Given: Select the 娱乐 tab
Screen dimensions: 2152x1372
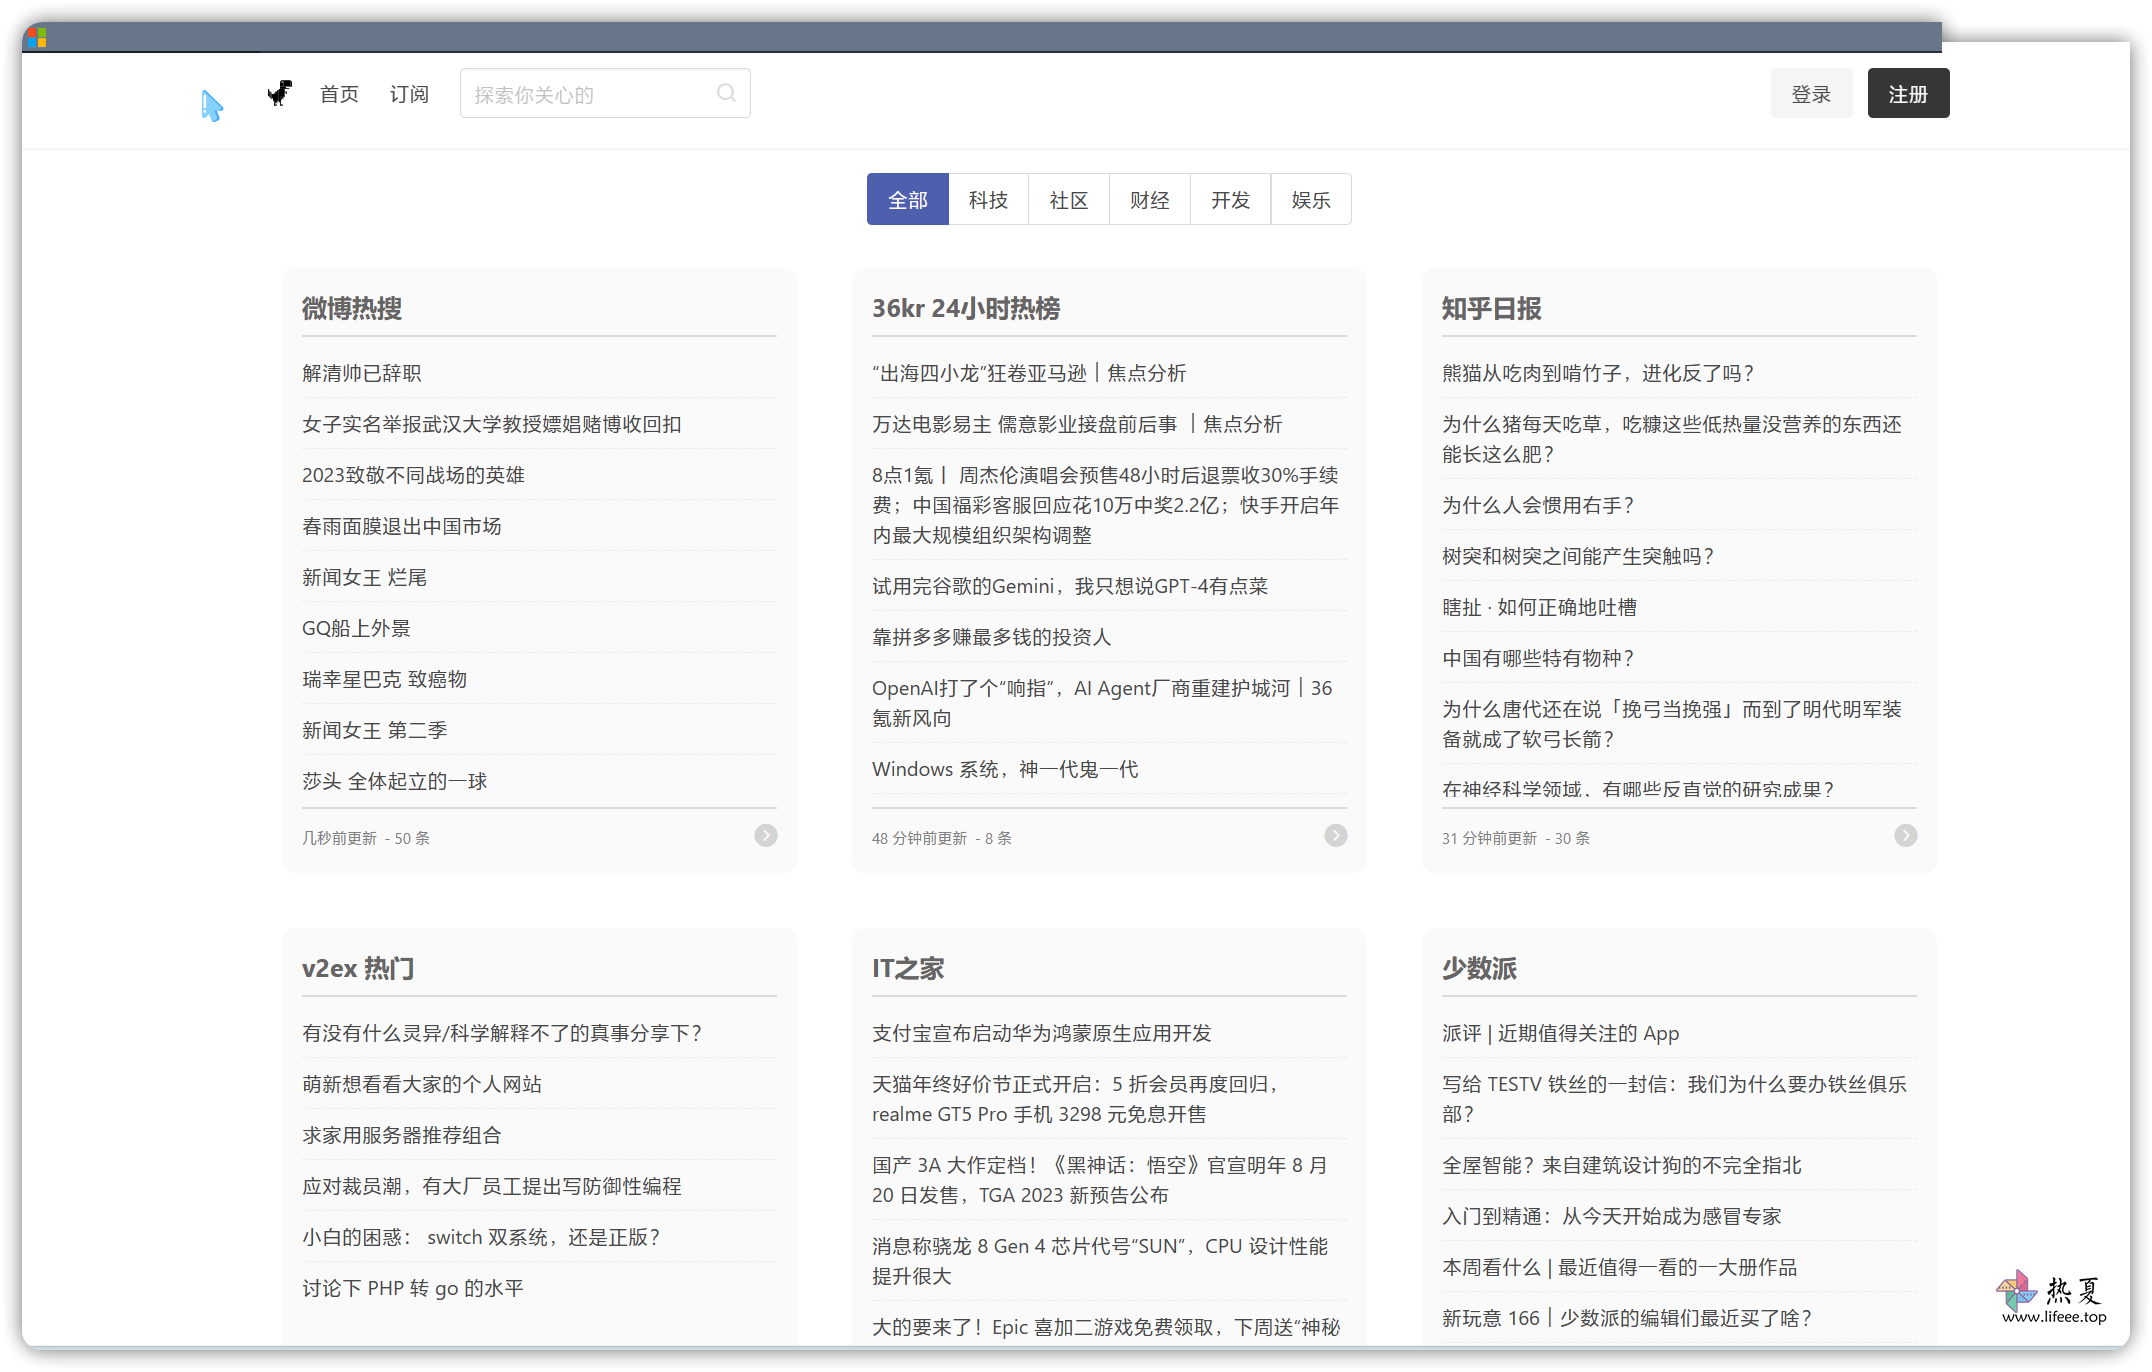Looking at the screenshot, I should [x=1311, y=200].
